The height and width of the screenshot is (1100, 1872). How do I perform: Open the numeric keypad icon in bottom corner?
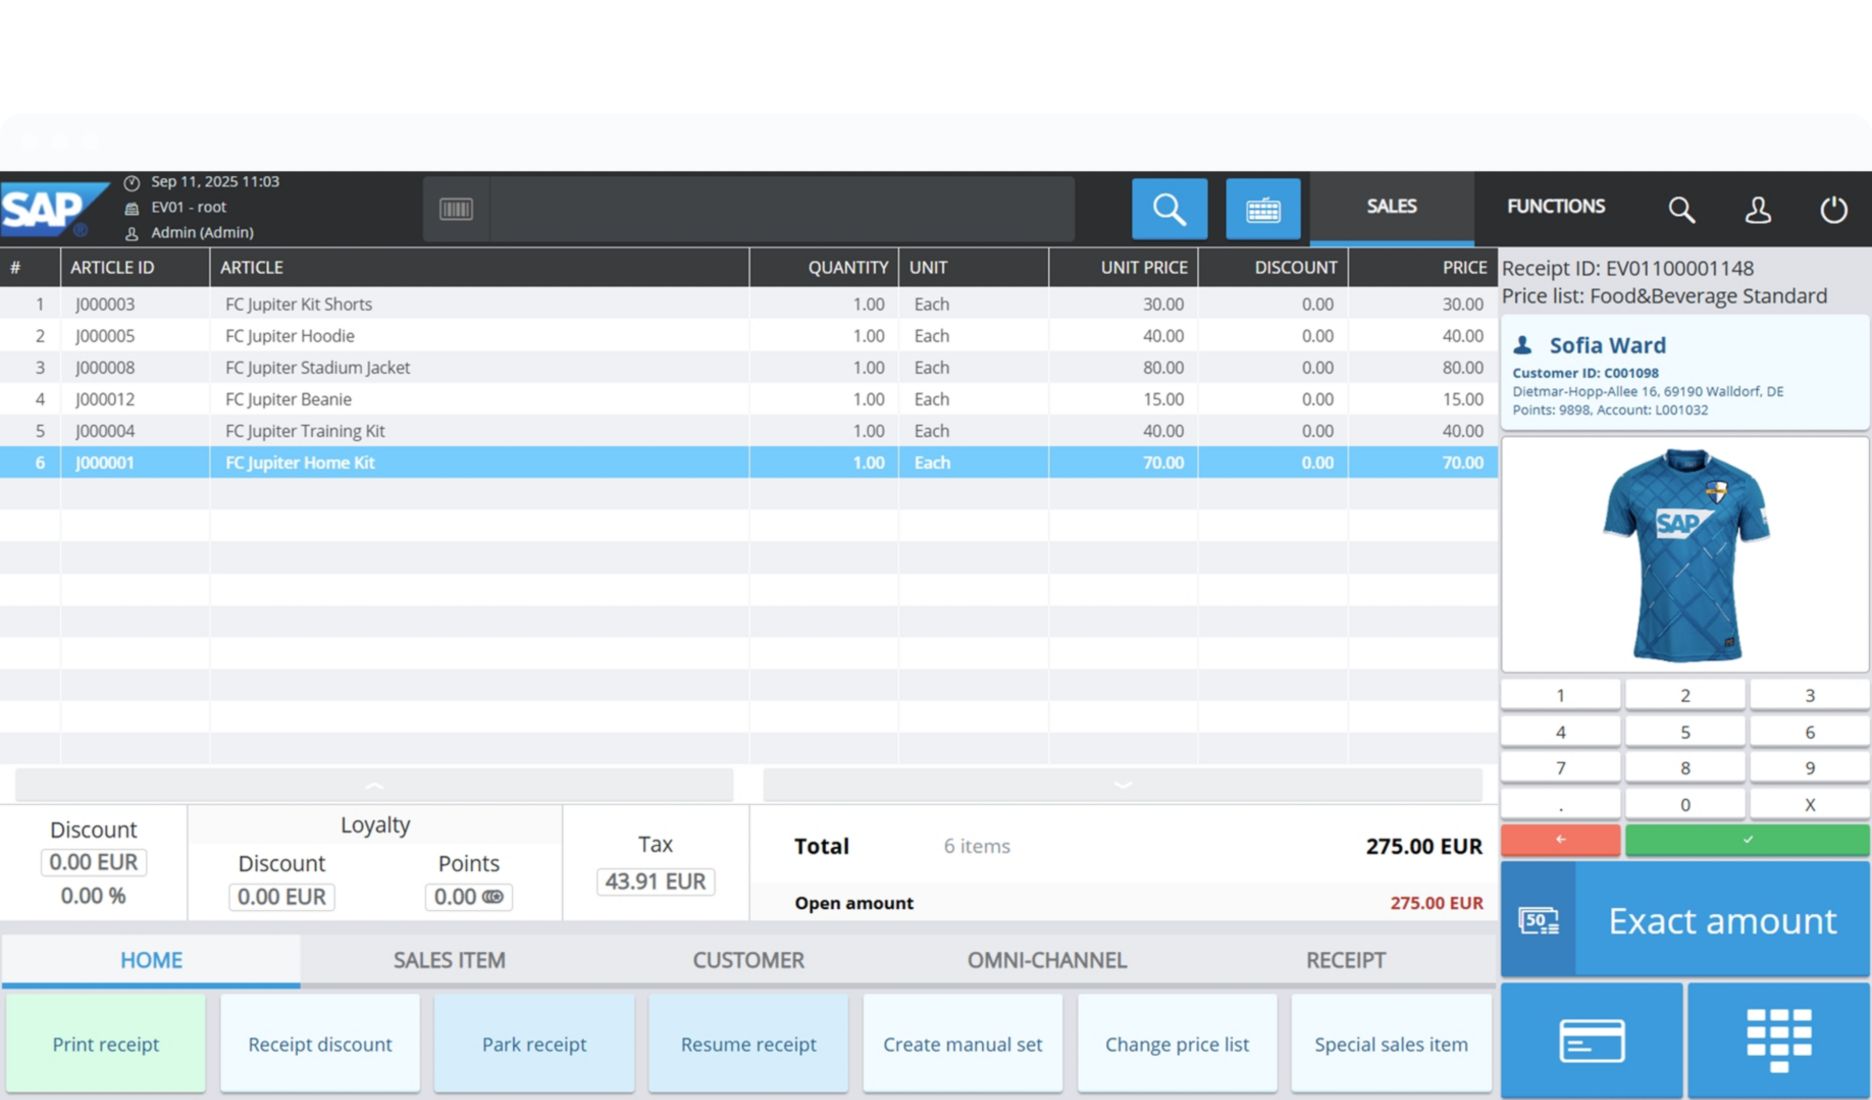tap(1779, 1040)
